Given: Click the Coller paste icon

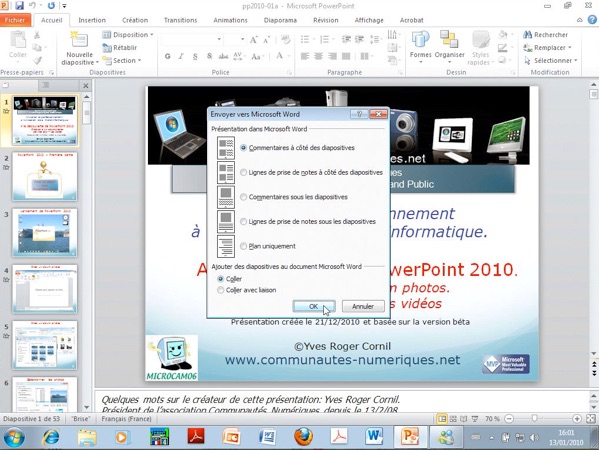Looking at the screenshot, I should [x=18, y=40].
